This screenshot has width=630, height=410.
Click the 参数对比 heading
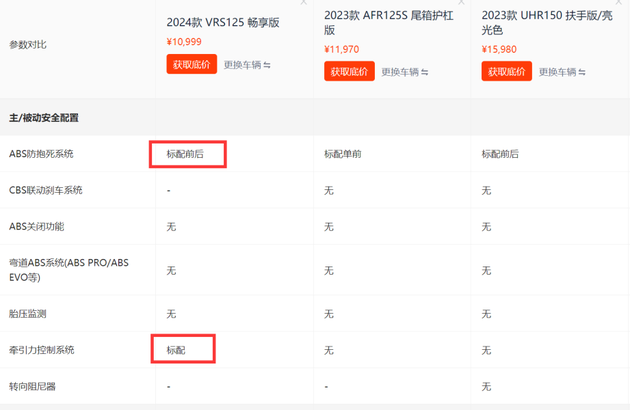tap(28, 45)
